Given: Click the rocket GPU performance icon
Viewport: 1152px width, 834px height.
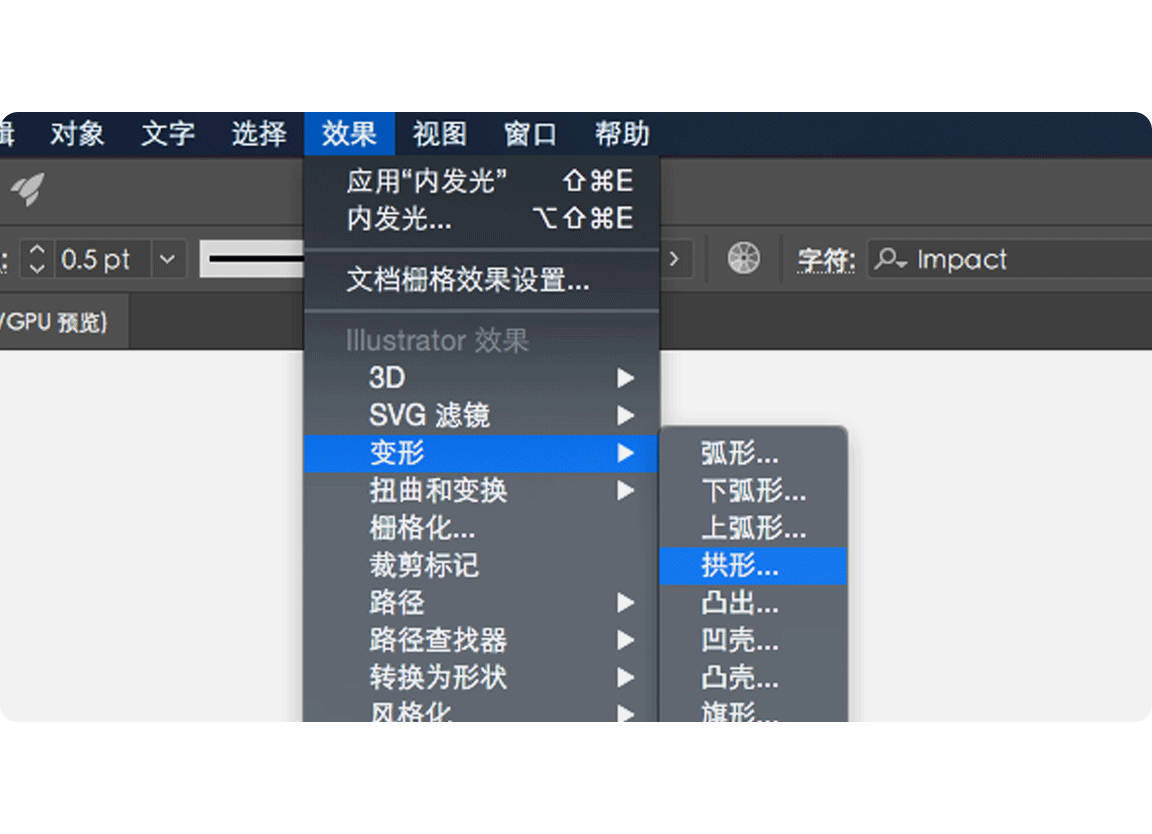Looking at the screenshot, I should click(28, 189).
